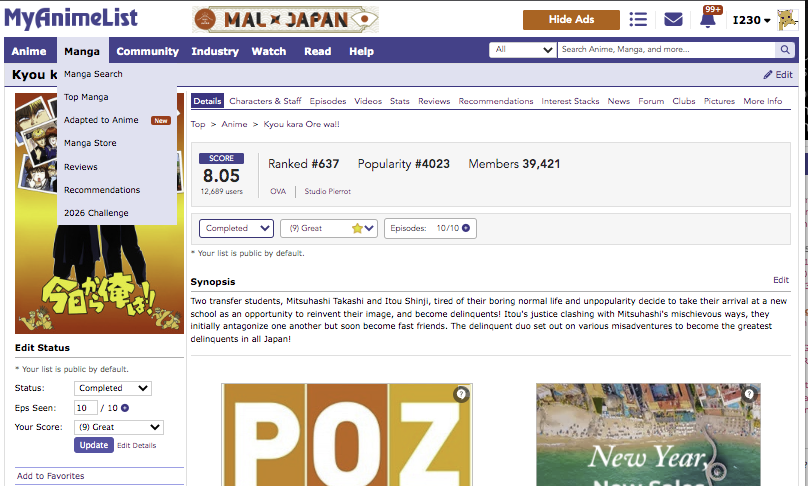This screenshot has height=486, width=808.
Task: Focus the Search Anime, Manga field
Action: 666,49
